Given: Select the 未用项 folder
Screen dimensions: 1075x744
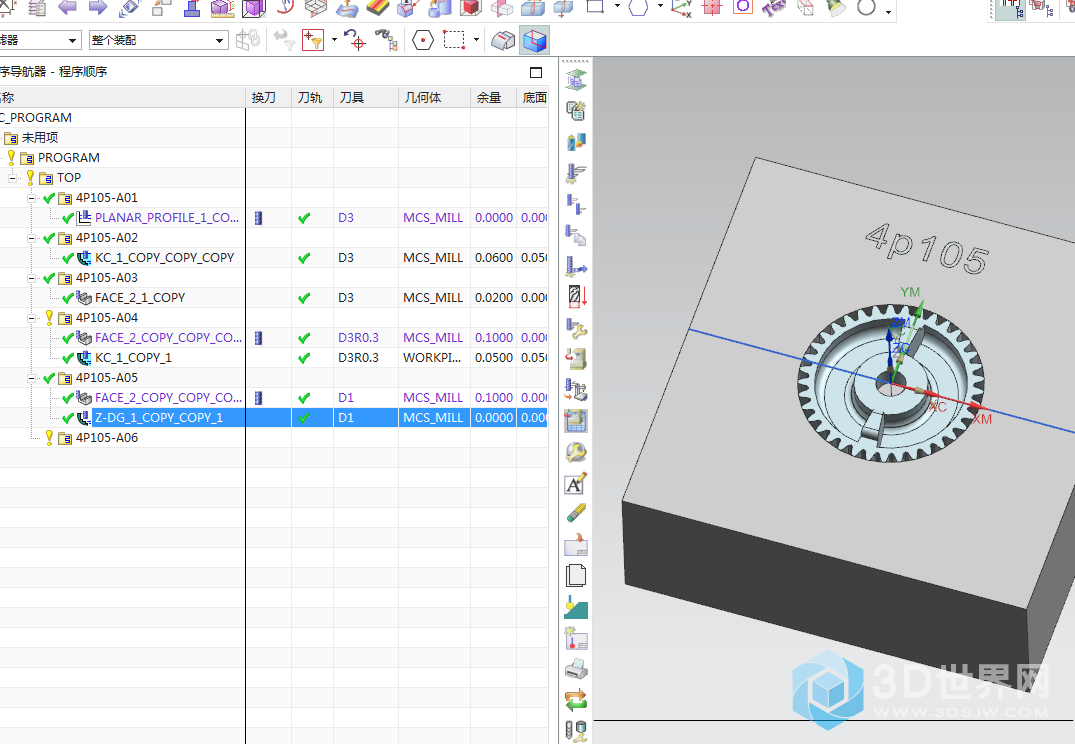Looking at the screenshot, I should [40, 138].
